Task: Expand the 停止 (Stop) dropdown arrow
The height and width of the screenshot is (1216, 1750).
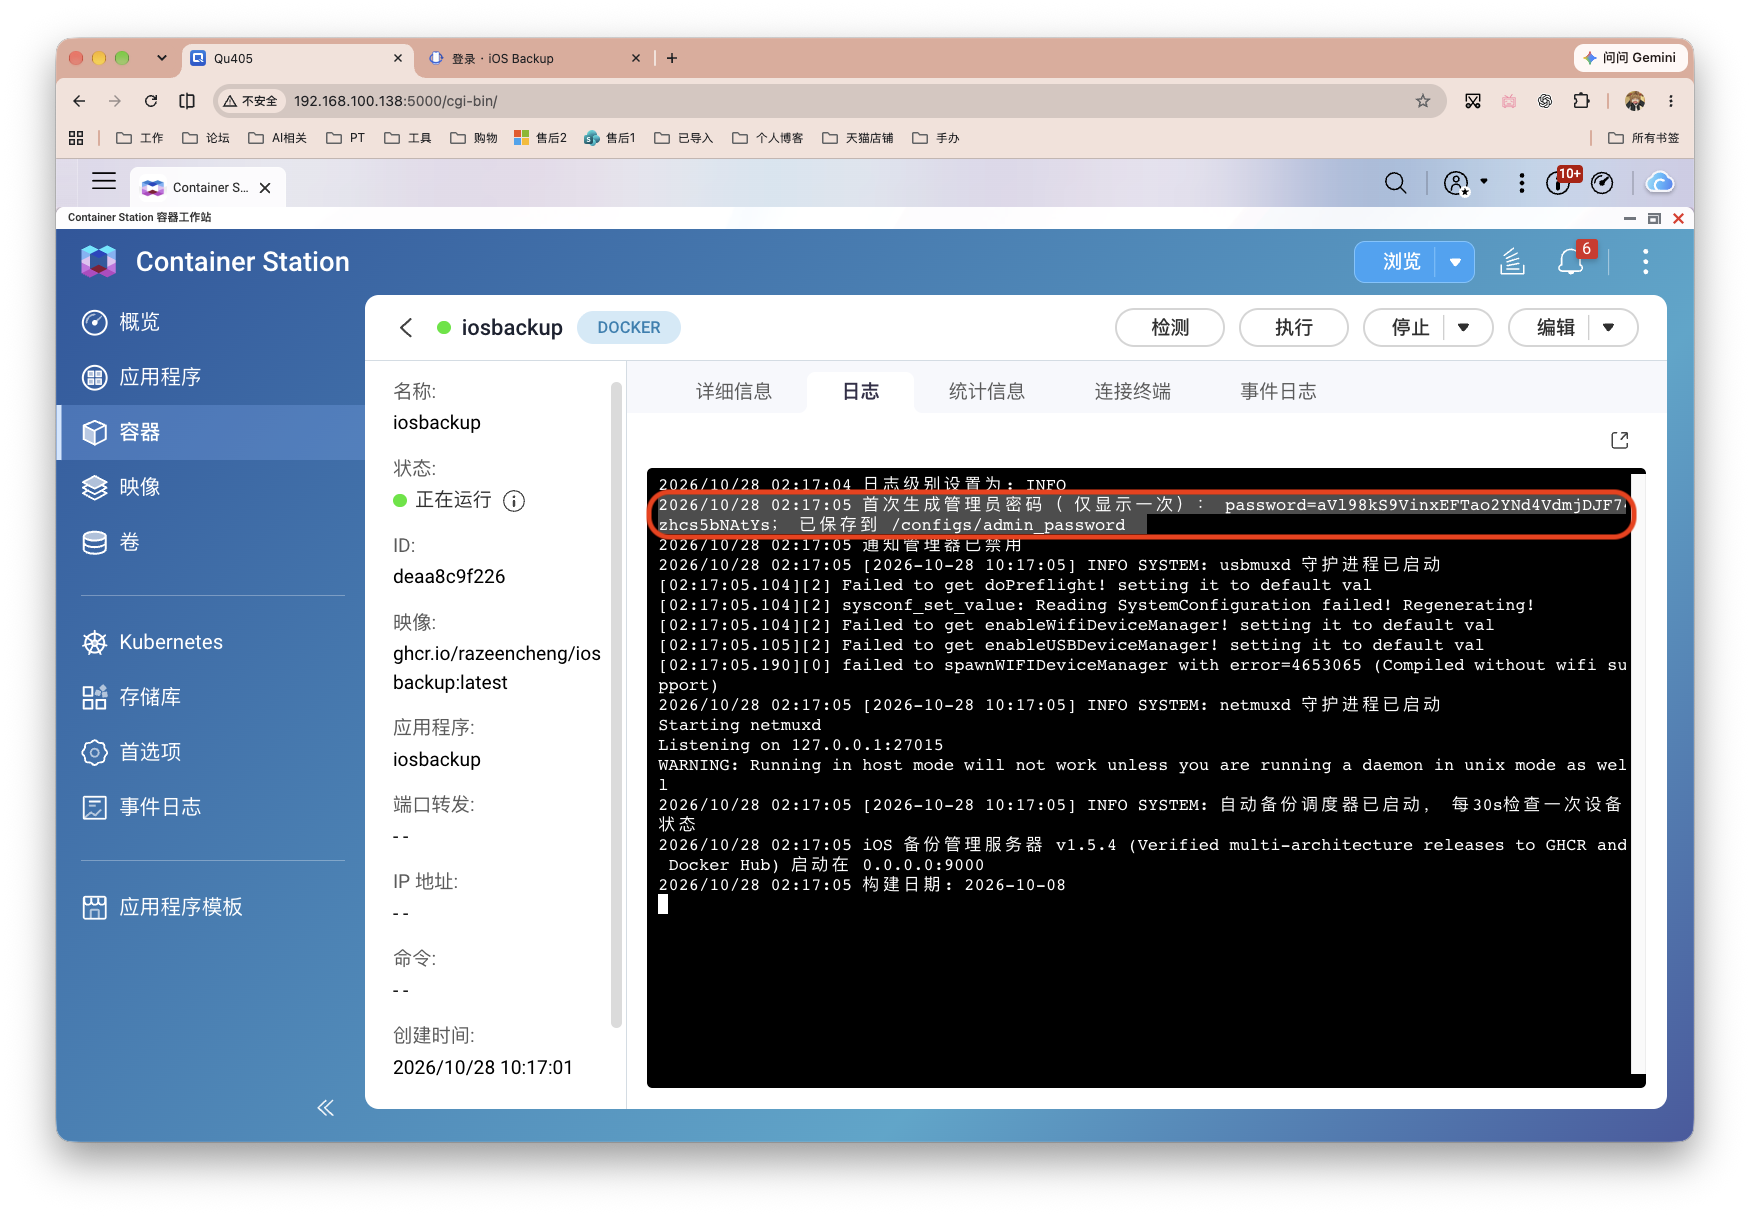Action: (1464, 328)
